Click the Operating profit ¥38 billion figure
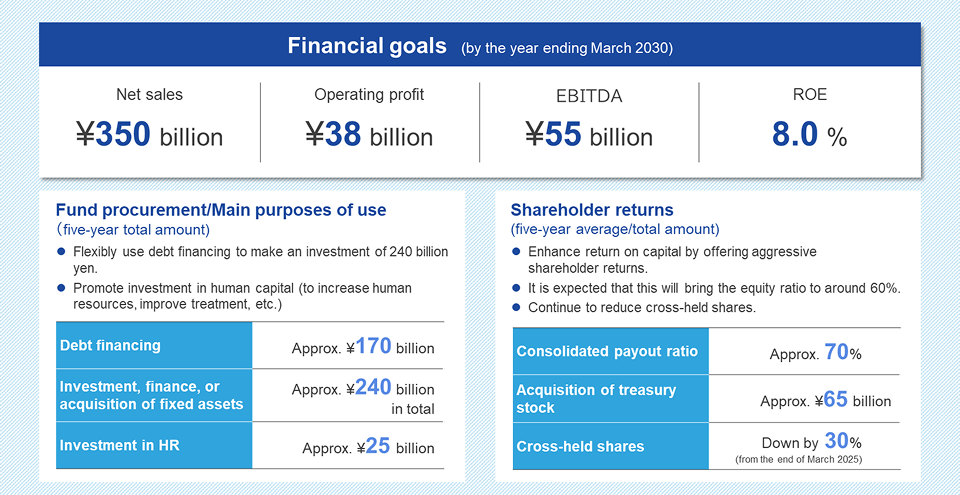The image size is (960, 495). (x=369, y=135)
